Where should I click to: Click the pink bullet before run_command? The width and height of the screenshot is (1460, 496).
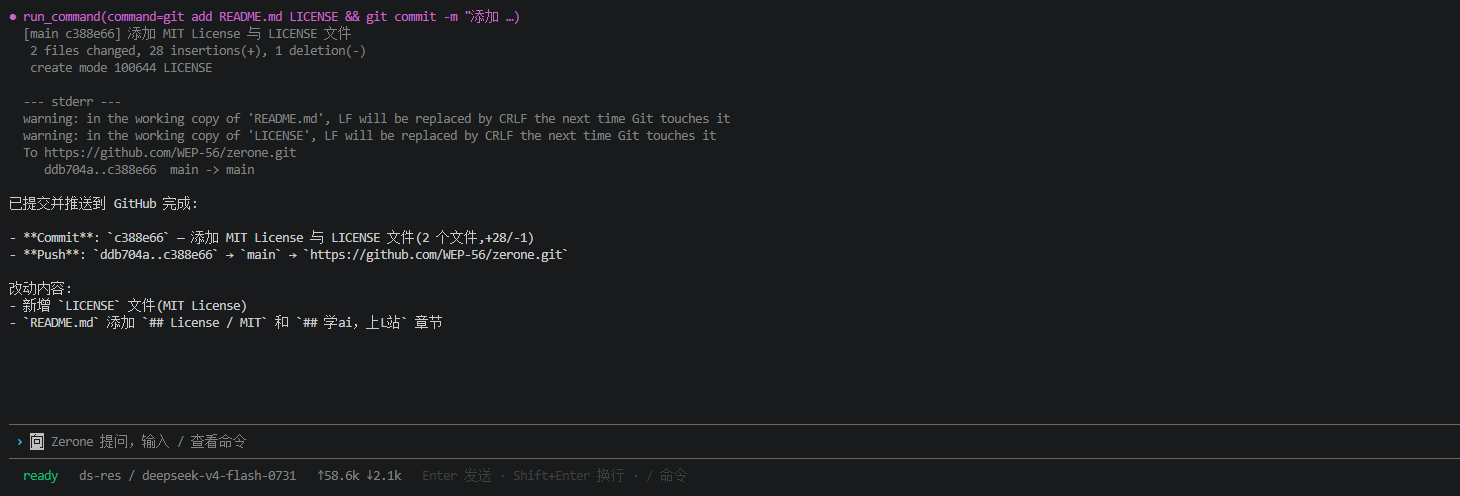[x=13, y=17]
